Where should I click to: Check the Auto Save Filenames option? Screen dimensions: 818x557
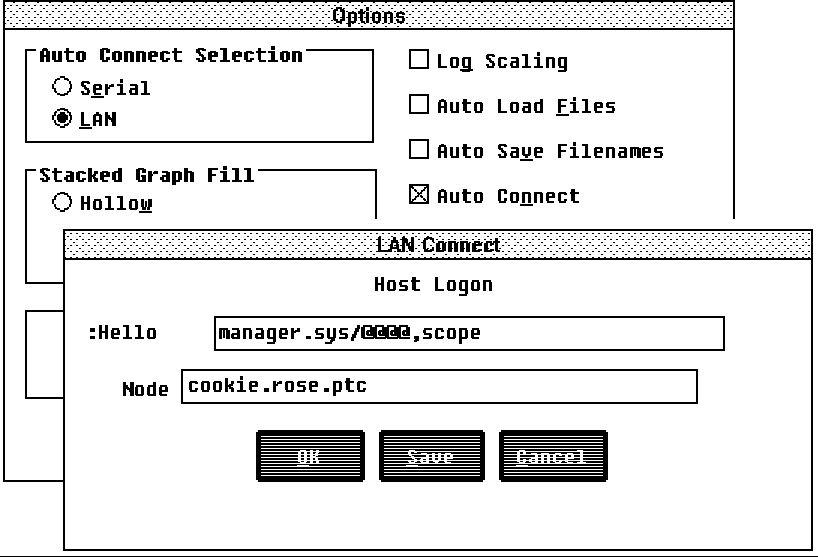point(419,150)
